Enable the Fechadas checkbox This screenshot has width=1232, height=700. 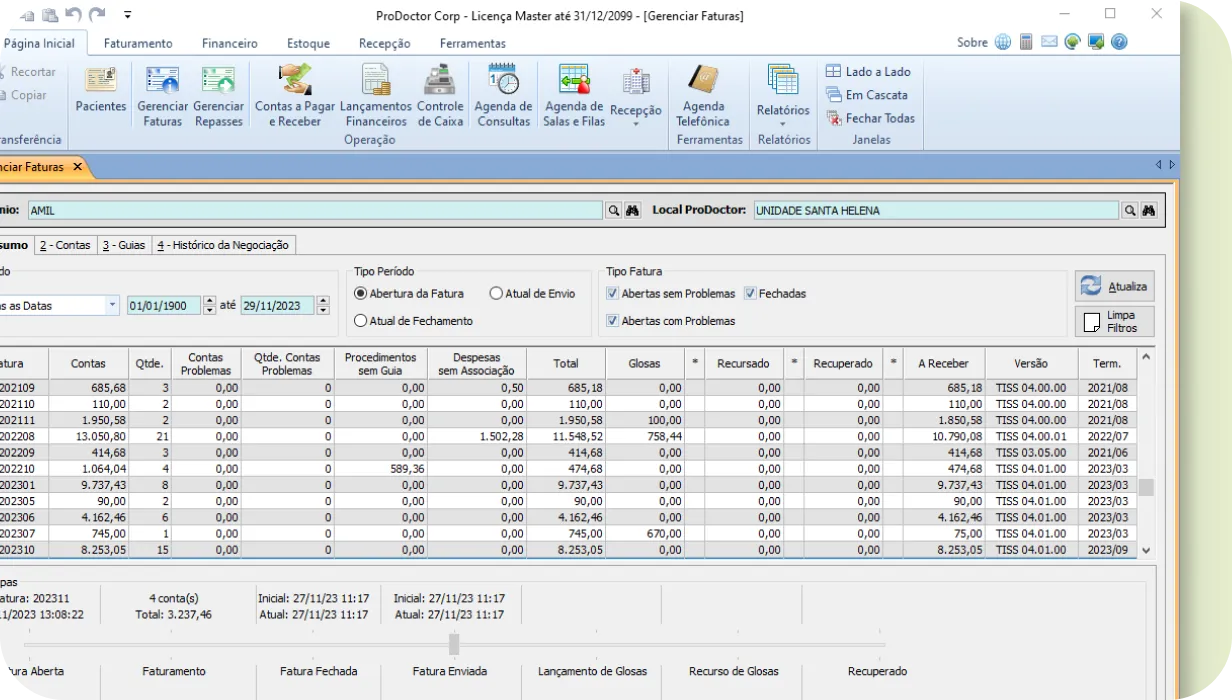click(750, 293)
